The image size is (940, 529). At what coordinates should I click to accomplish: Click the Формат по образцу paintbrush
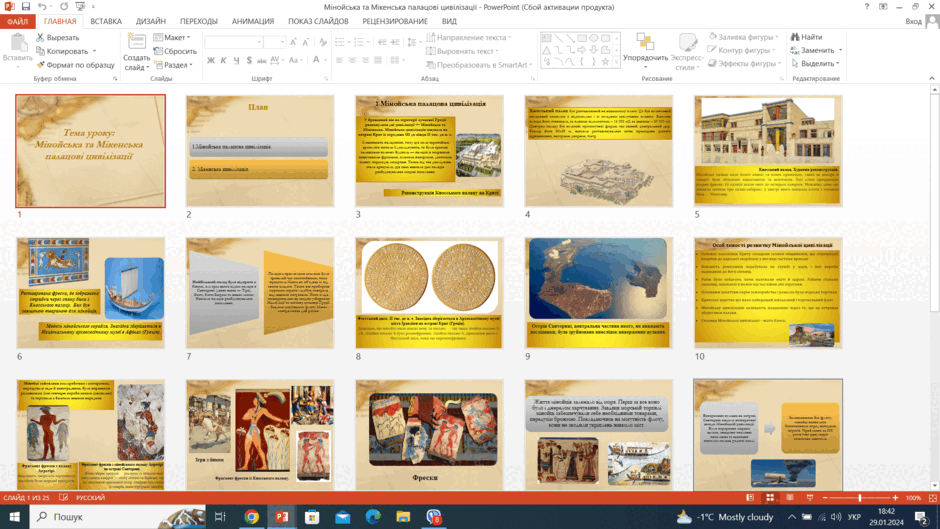pos(40,65)
